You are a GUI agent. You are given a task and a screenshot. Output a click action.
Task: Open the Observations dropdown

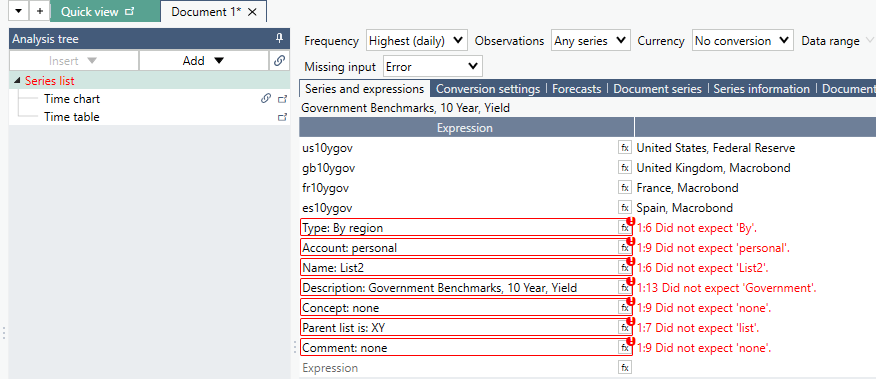click(591, 41)
